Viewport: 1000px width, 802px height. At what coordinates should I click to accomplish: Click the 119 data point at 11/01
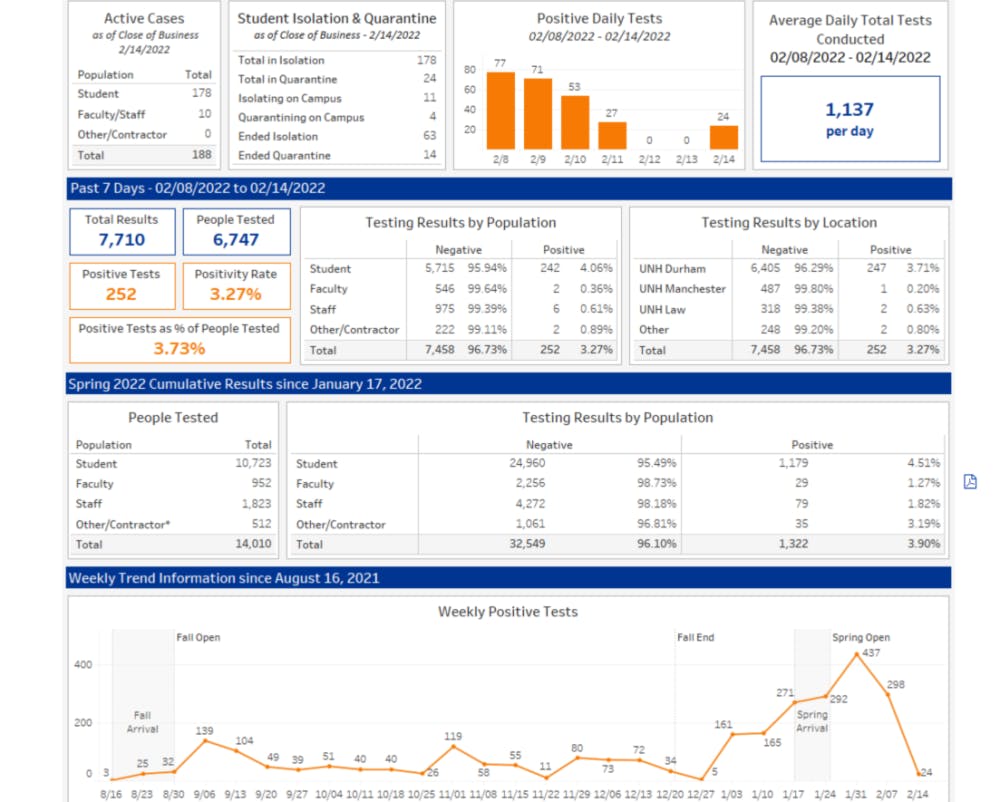pyautogui.click(x=453, y=746)
